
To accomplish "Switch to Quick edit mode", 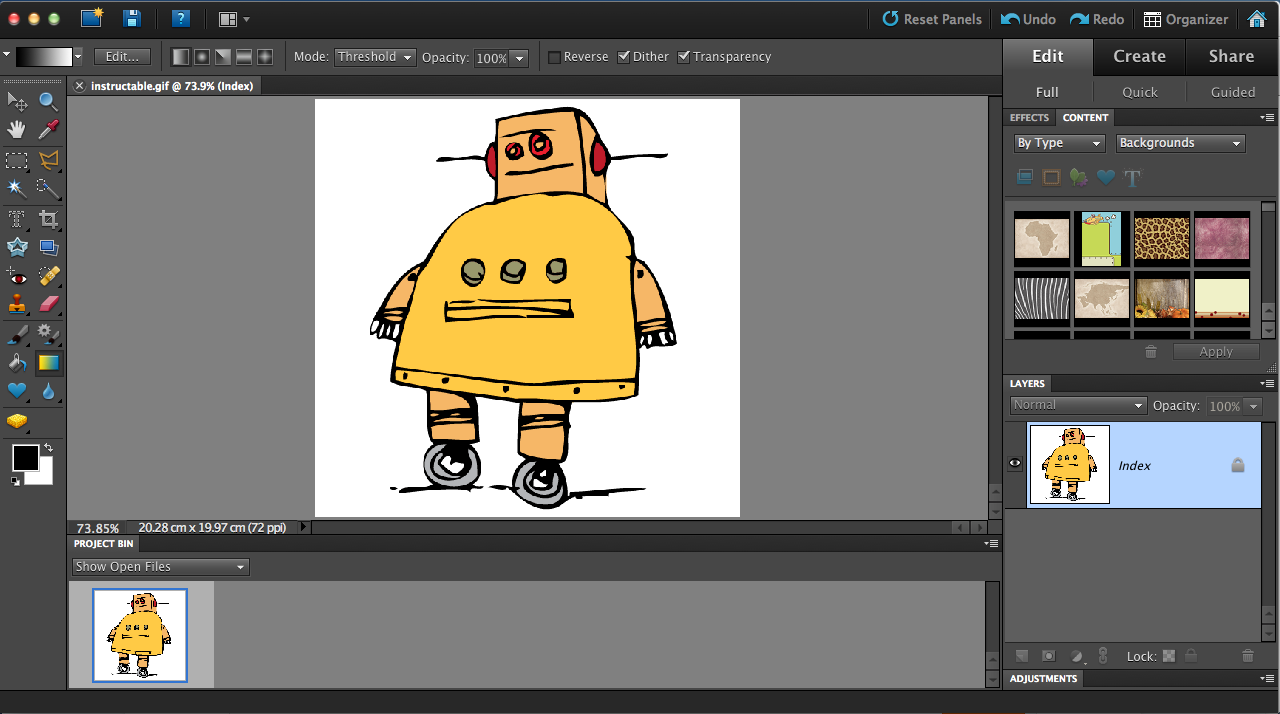I will pos(1139,91).
